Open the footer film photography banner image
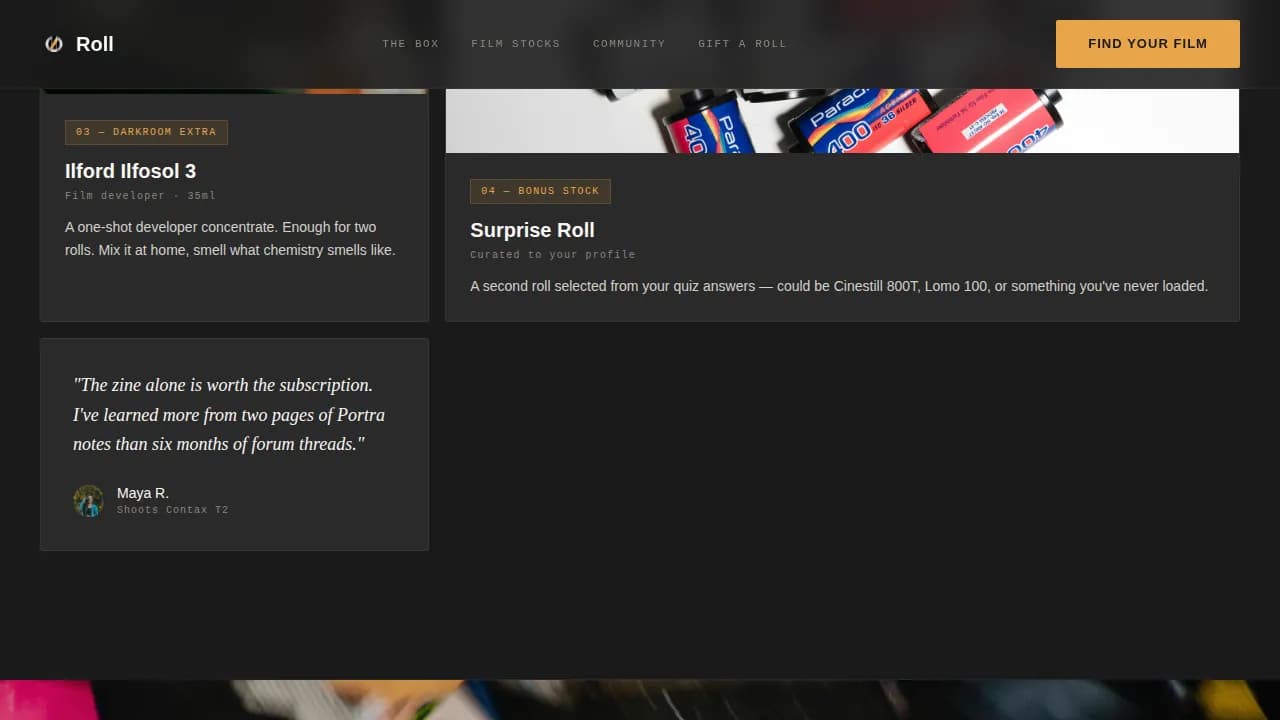 [640, 700]
